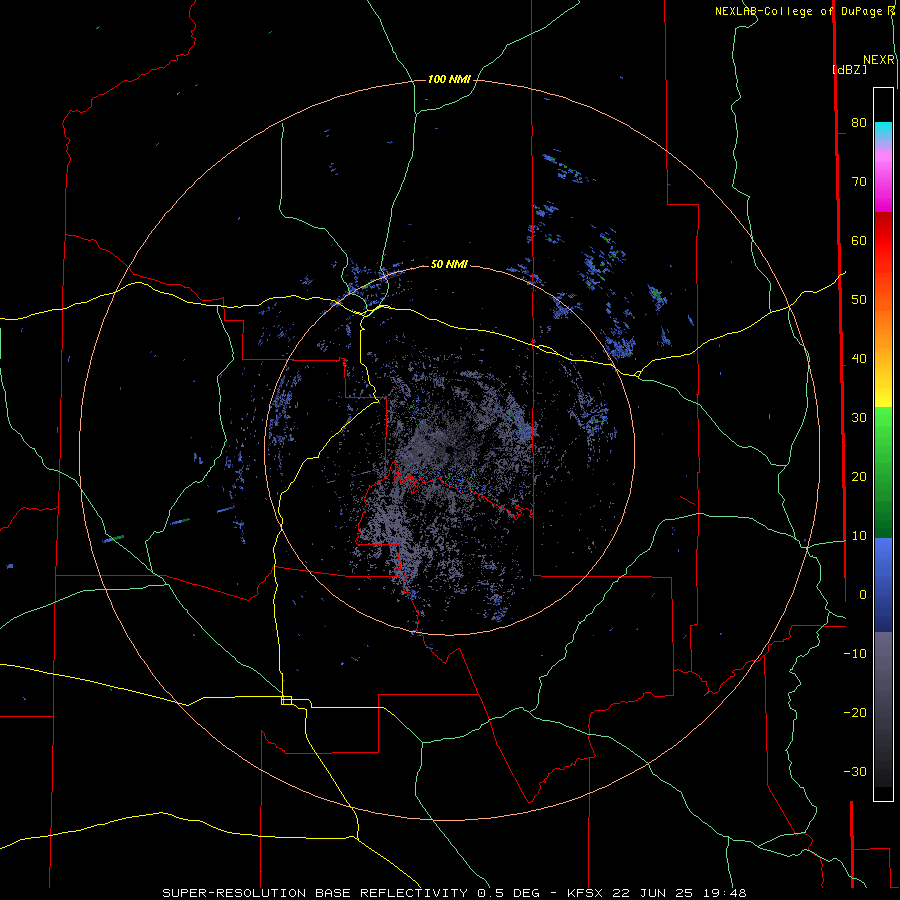Image resolution: width=900 pixels, height=900 pixels.
Task: Click the "40" value on the dBZ scale
Action: point(859,359)
